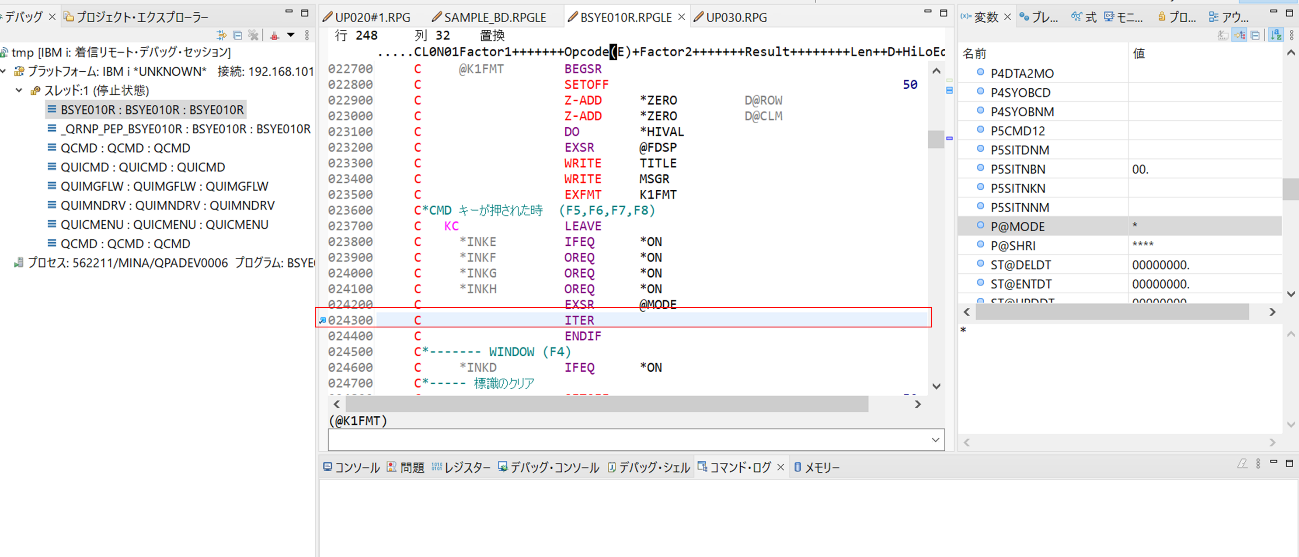Switch to the レジスター tab
The width and height of the screenshot is (1299, 557).
click(461, 467)
